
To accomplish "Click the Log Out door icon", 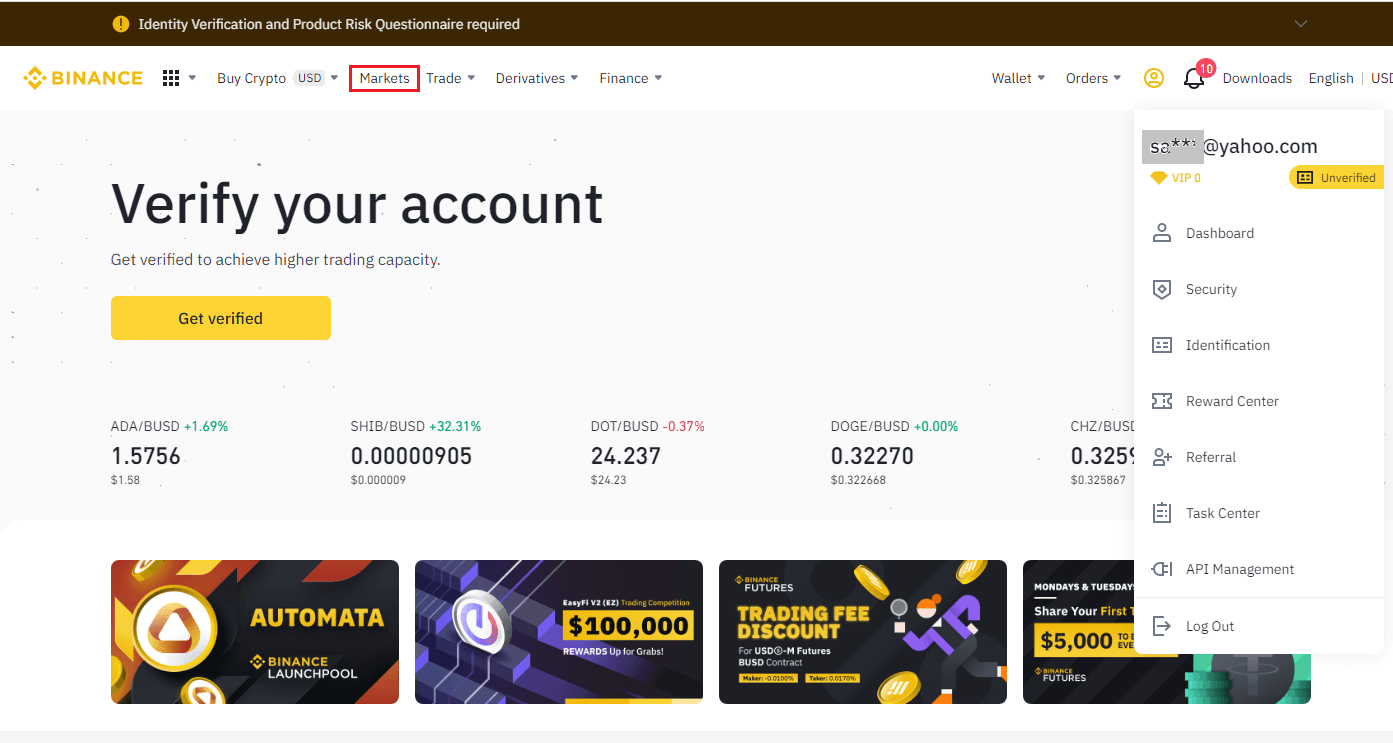I will pyautogui.click(x=1162, y=626).
